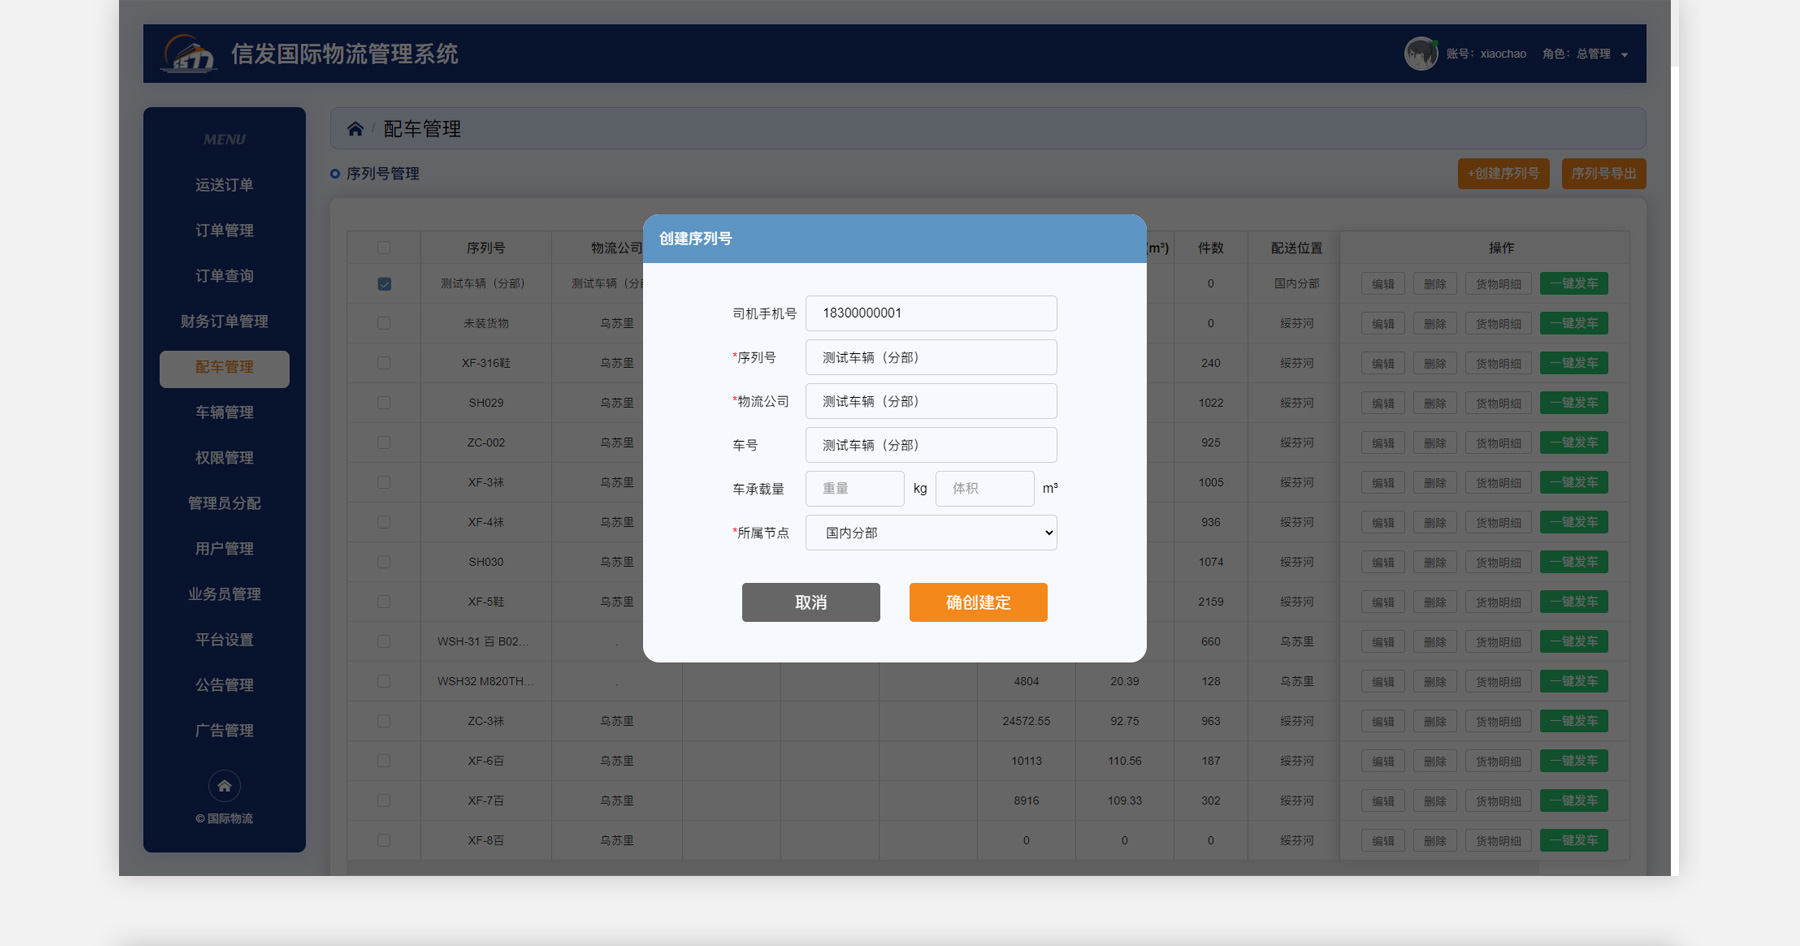Confirm with the orange 确创建定 button
Screen dimensions: 1800x946
pos(977,602)
